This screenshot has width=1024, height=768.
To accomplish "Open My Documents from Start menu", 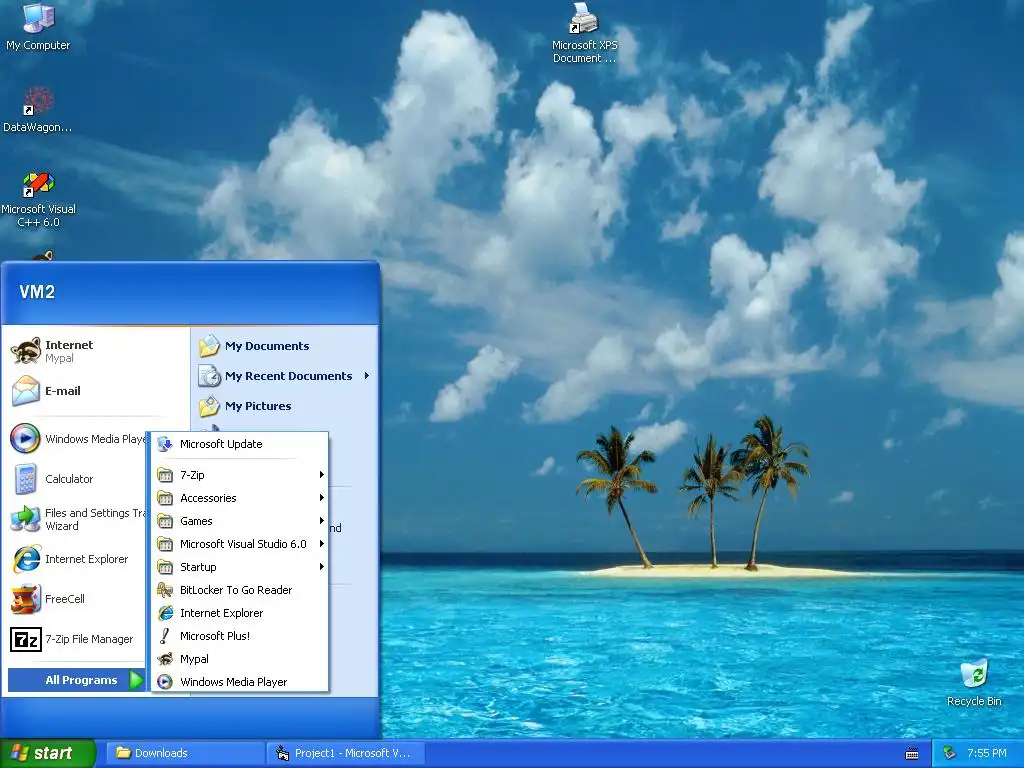I will pyautogui.click(x=284, y=345).
